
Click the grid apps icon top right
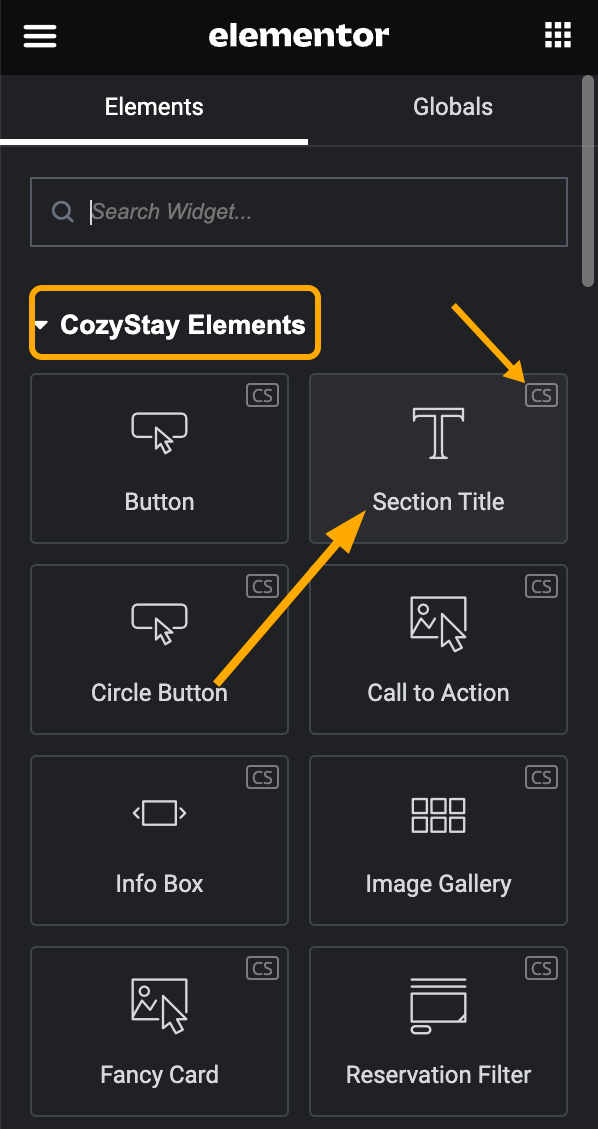pos(557,34)
